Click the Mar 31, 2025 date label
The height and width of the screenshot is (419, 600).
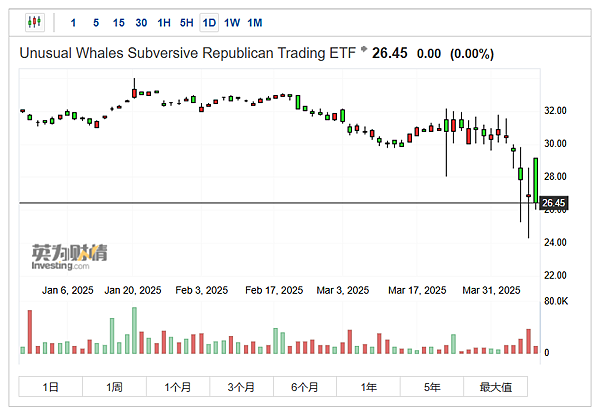click(491, 290)
